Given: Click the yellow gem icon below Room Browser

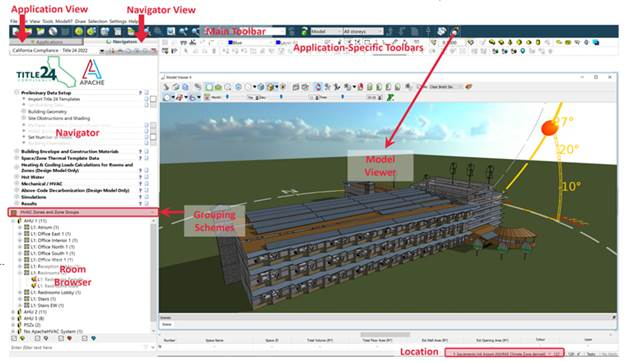Looking at the screenshot, I should tap(23, 339).
